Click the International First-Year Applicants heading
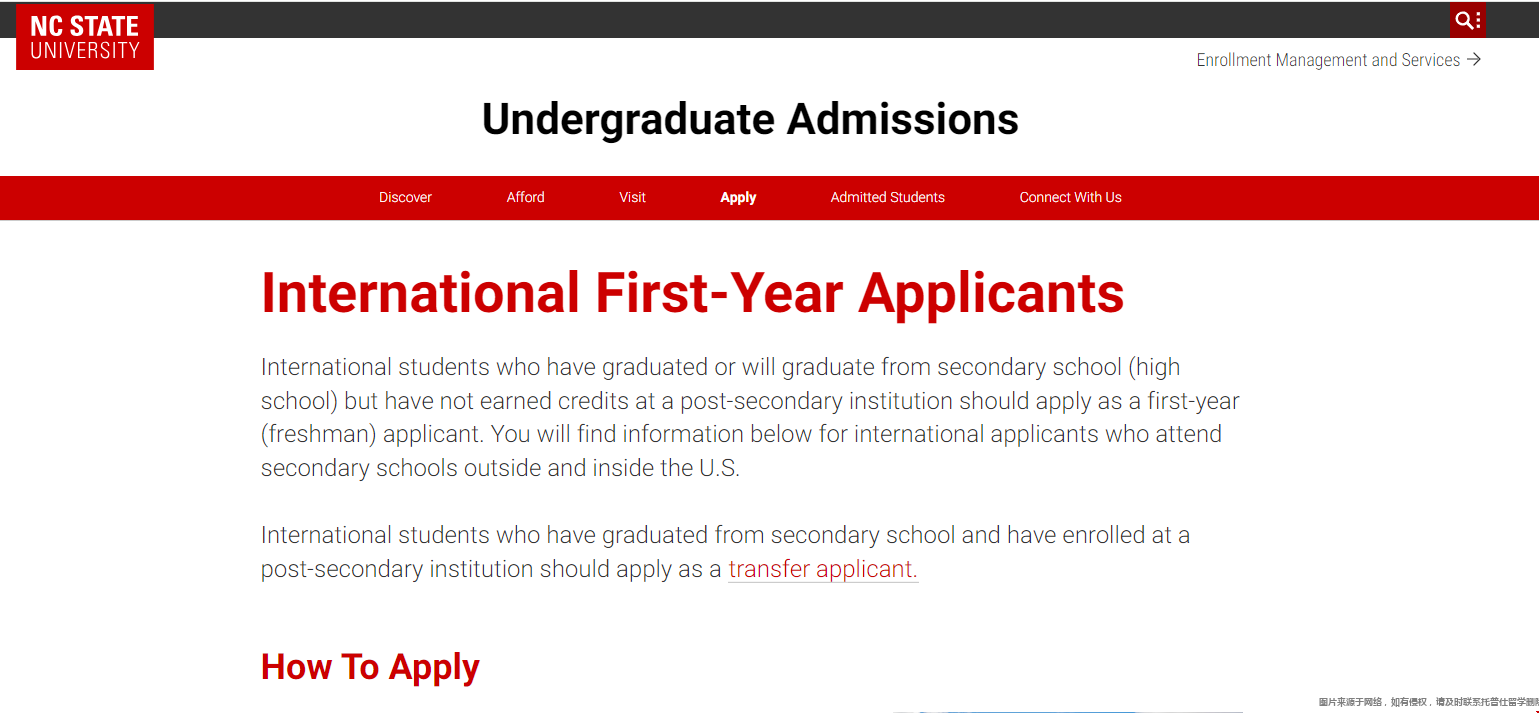This screenshot has width=1539, height=713. [x=692, y=293]
